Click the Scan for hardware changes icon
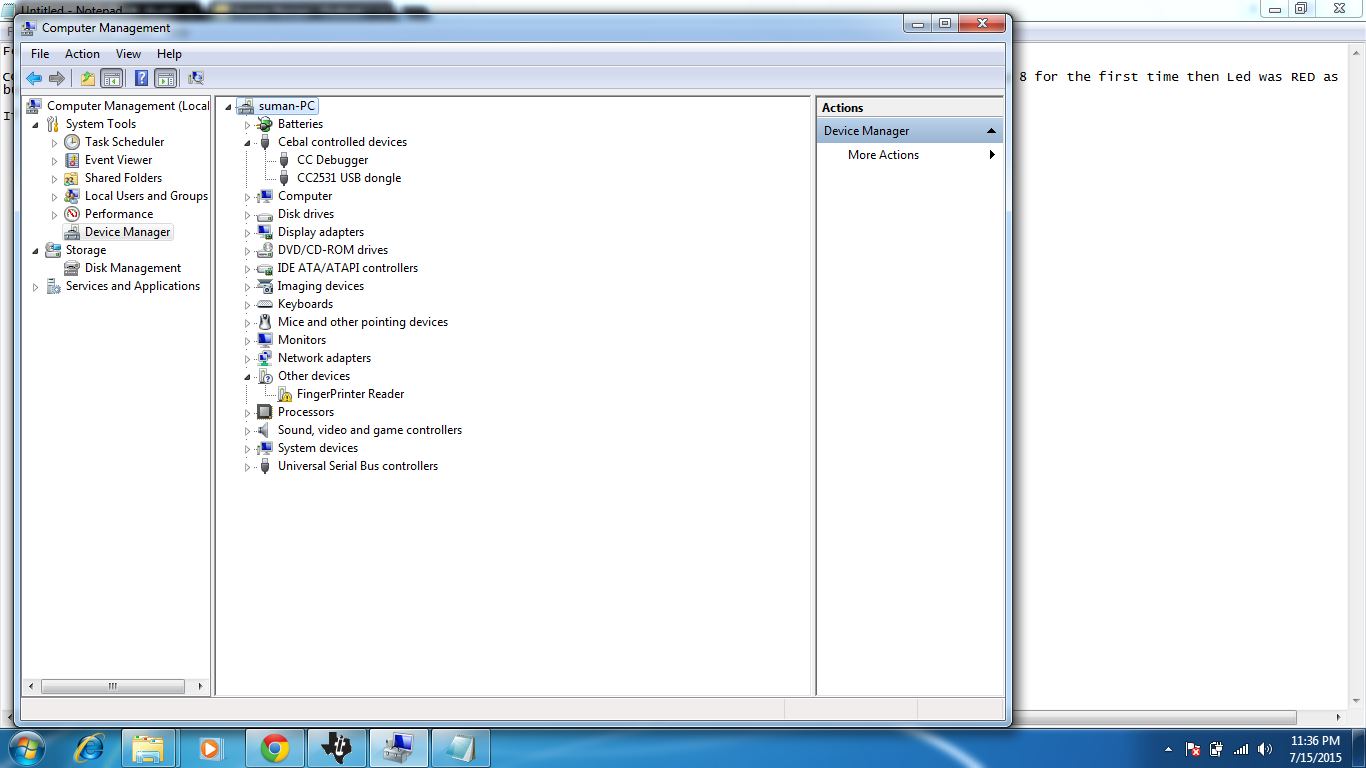This screenshot has width=1366, height=768. point(196,78)
